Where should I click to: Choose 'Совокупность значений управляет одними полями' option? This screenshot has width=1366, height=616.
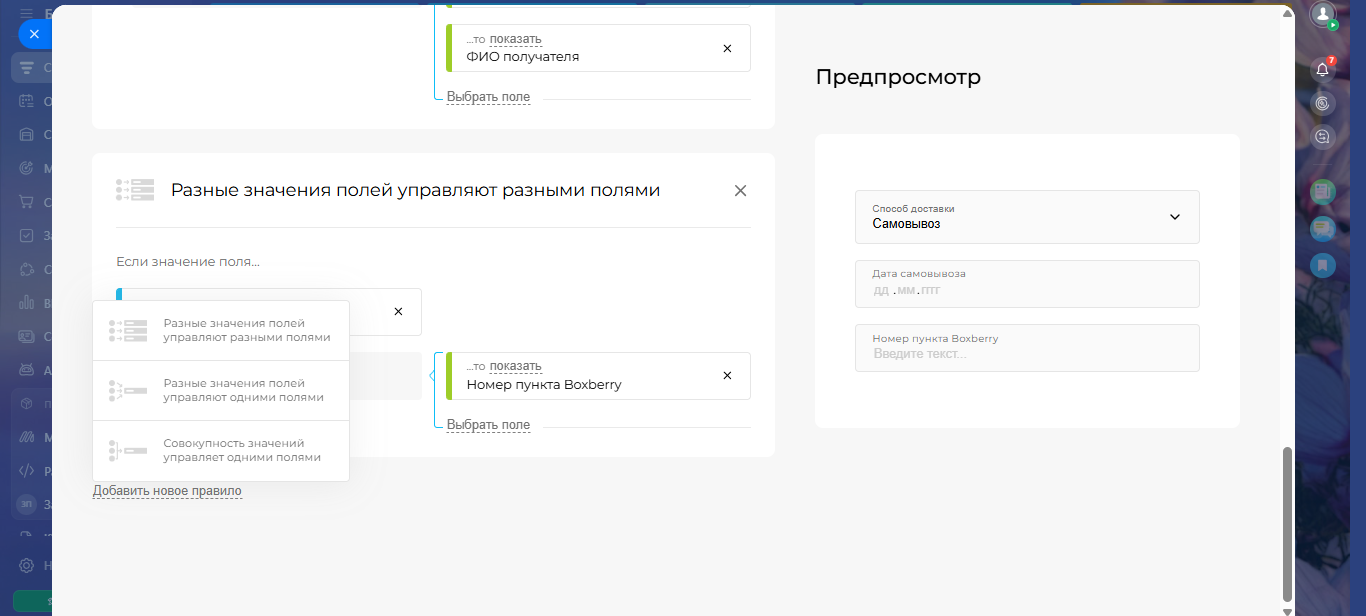pyautogui.click(x=221, y=450)
